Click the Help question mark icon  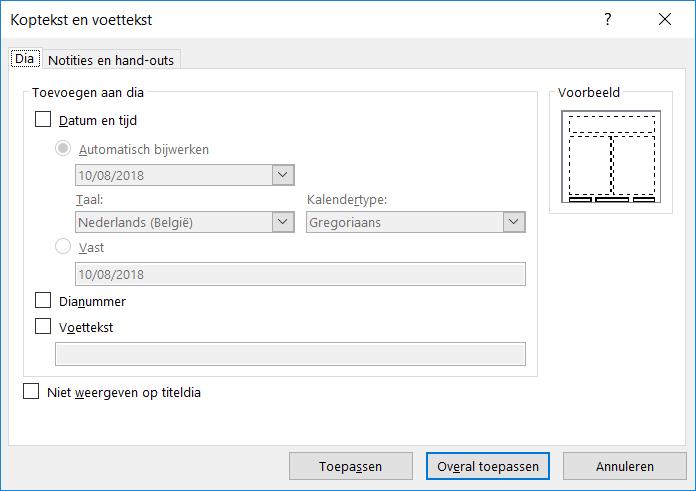point(607,20)
